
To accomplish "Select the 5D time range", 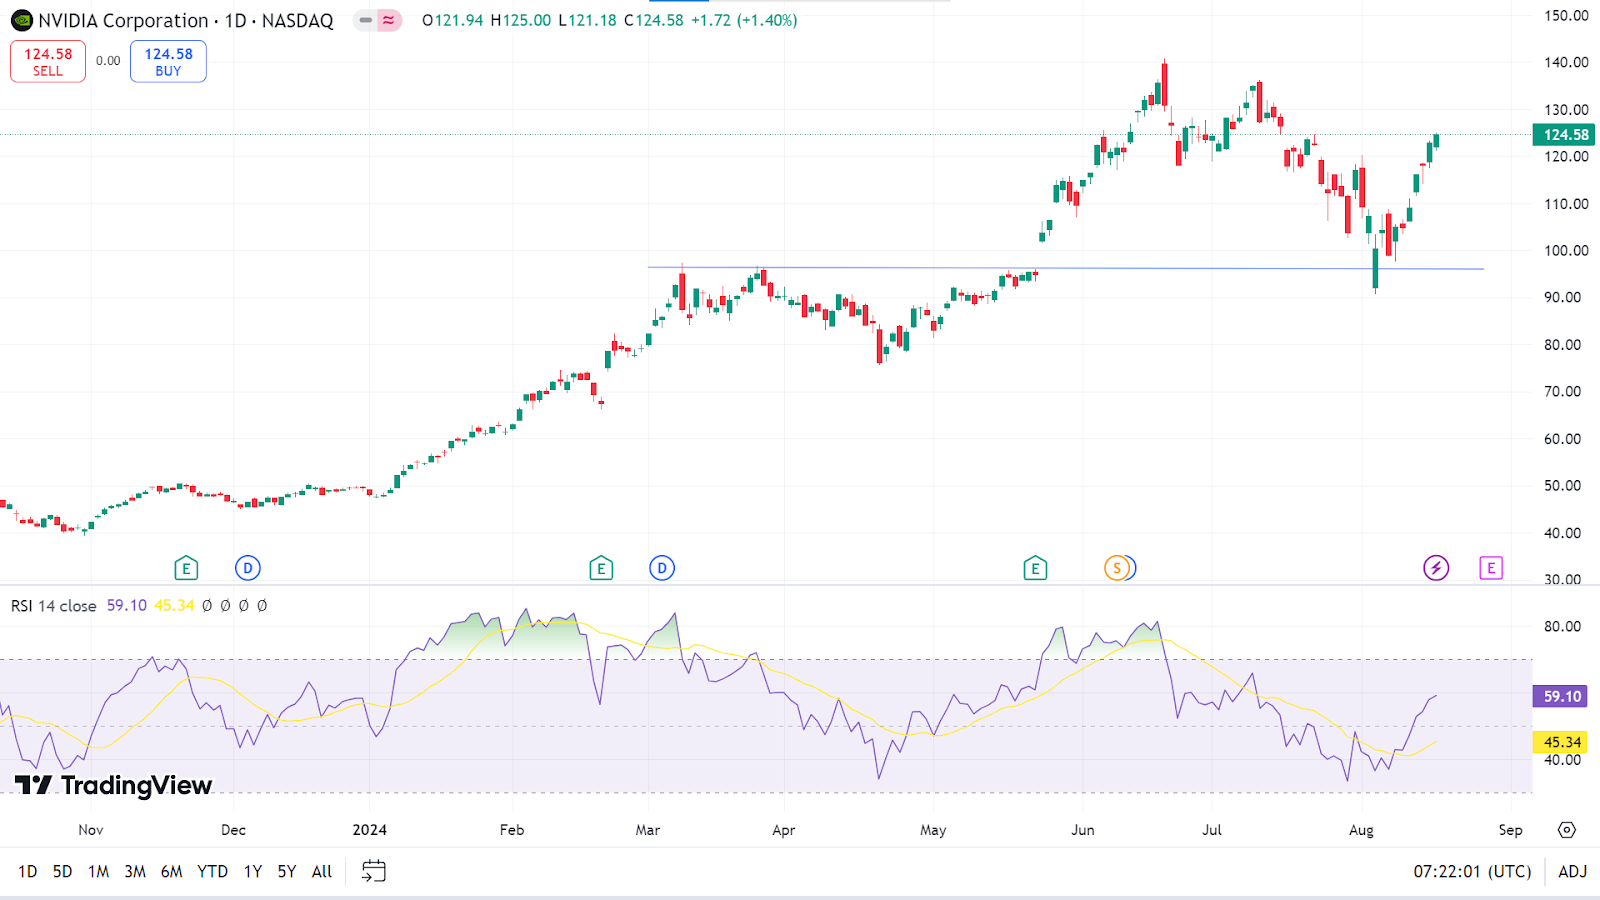I will [x=62, y=871].
